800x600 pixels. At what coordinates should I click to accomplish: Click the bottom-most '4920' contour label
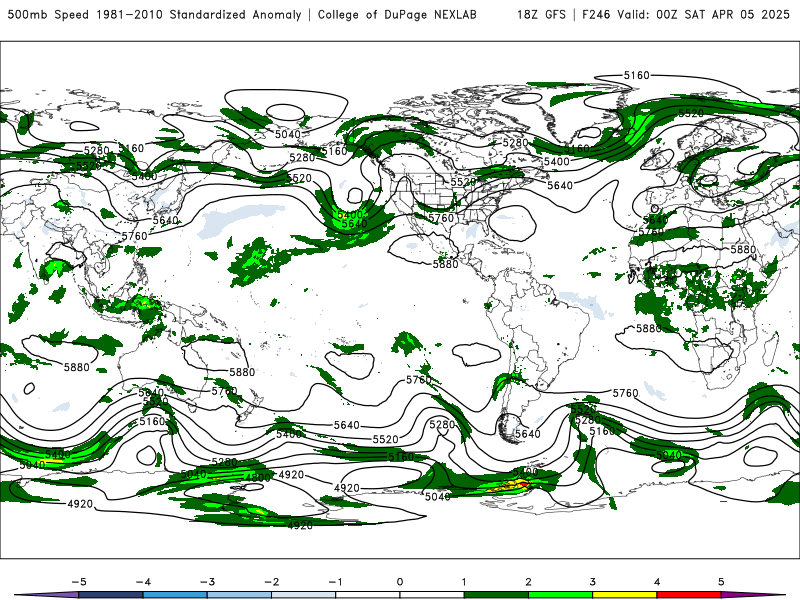tap(299, 526)
